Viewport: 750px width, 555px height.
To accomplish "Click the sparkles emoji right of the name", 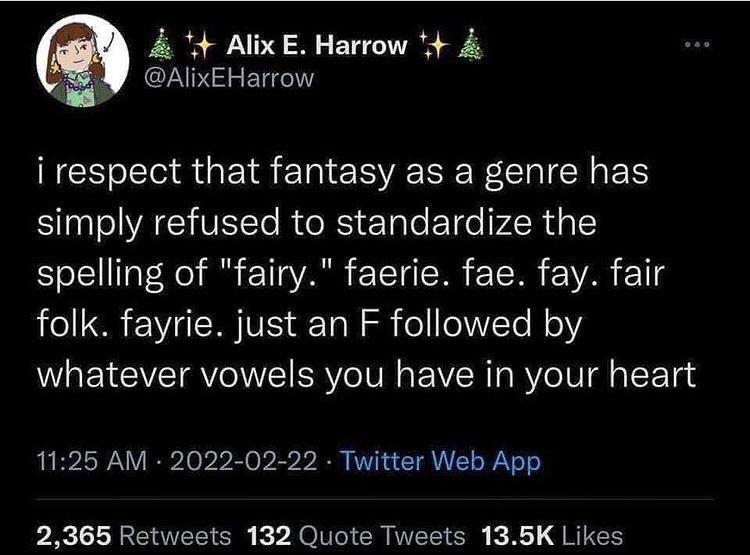I will tap(435, 45).
